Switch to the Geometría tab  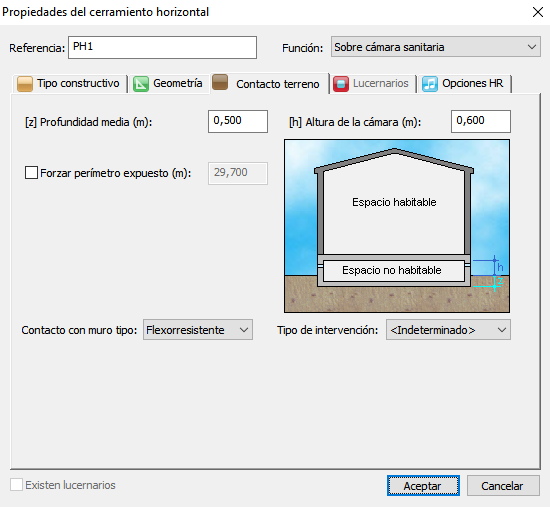pyautogui.click(x=168, y=84)
